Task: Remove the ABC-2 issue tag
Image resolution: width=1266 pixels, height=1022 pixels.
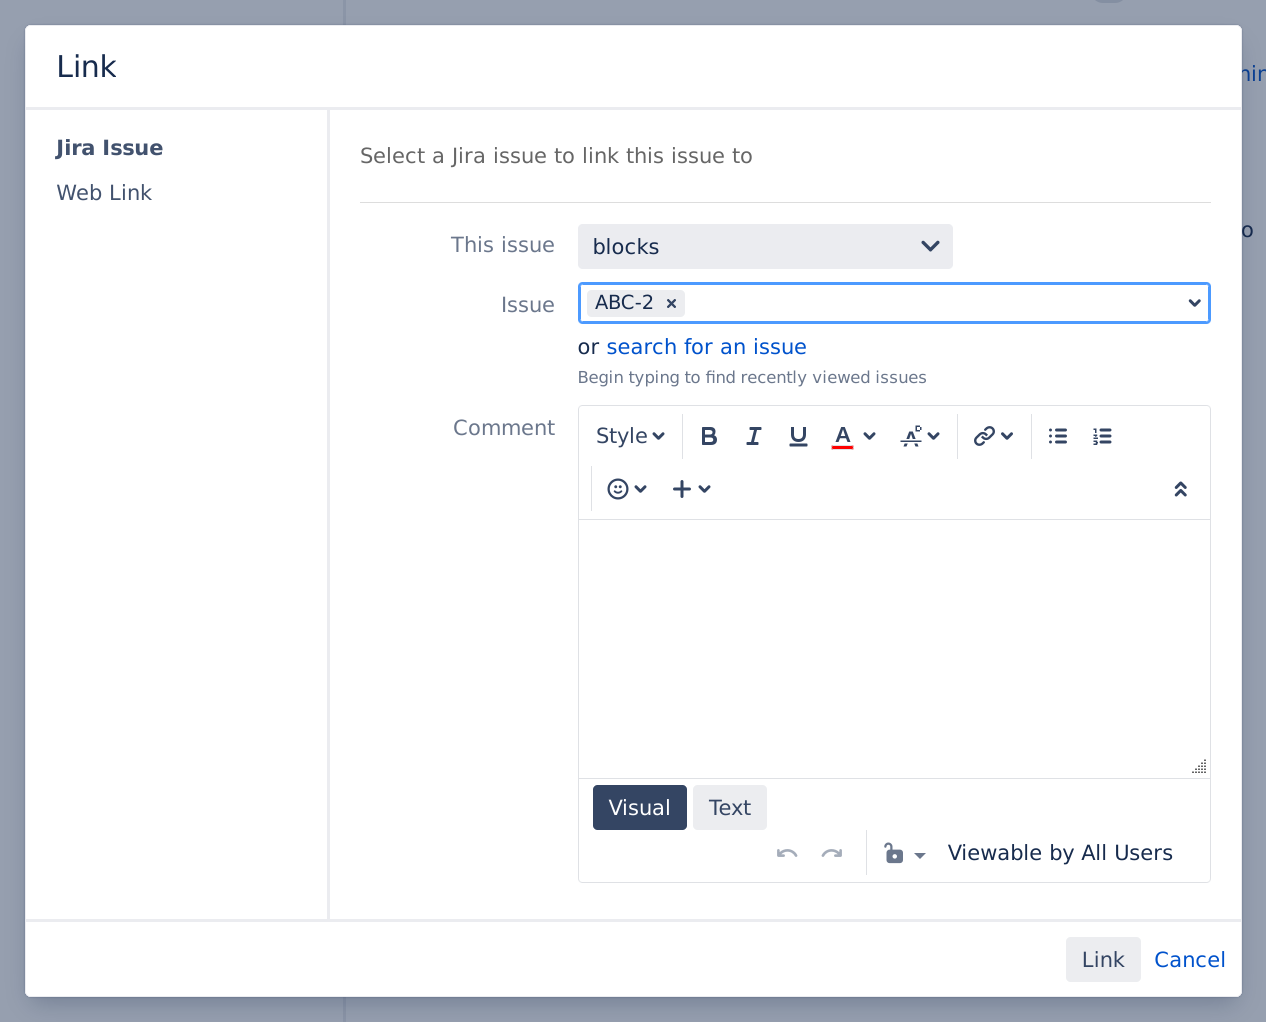Action: tap(672, 303)
